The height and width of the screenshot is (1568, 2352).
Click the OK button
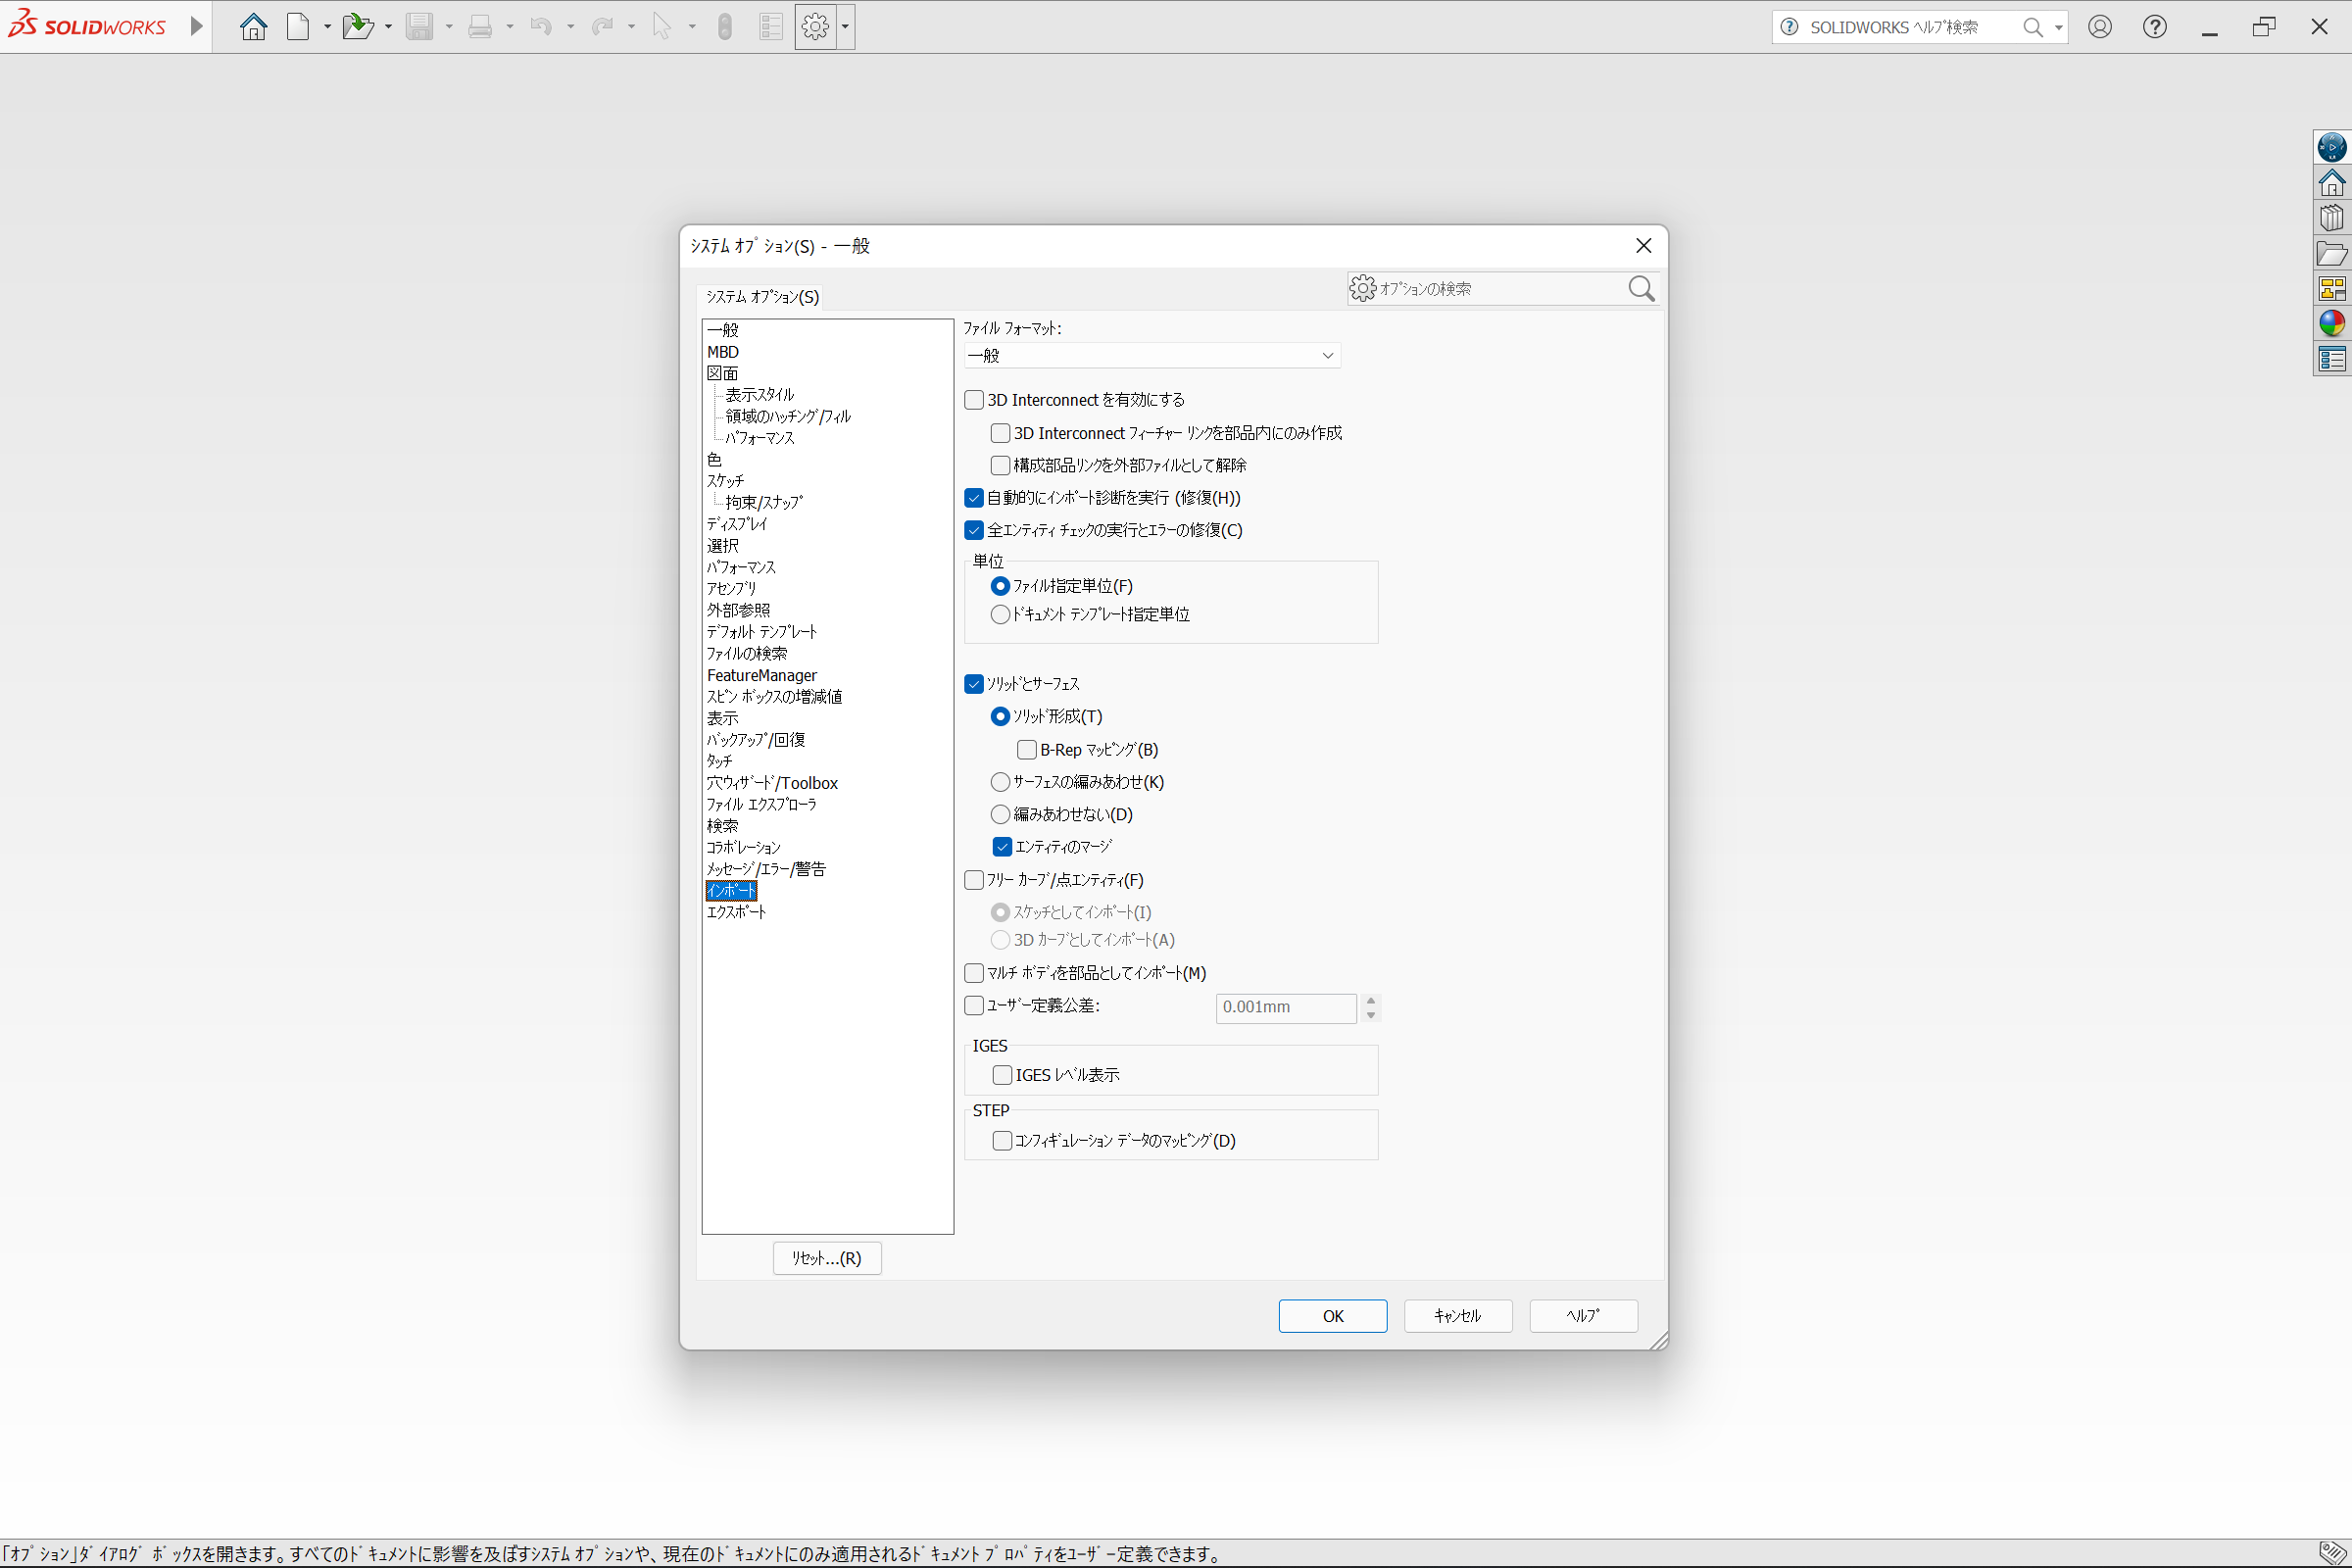(1333, 1316)
